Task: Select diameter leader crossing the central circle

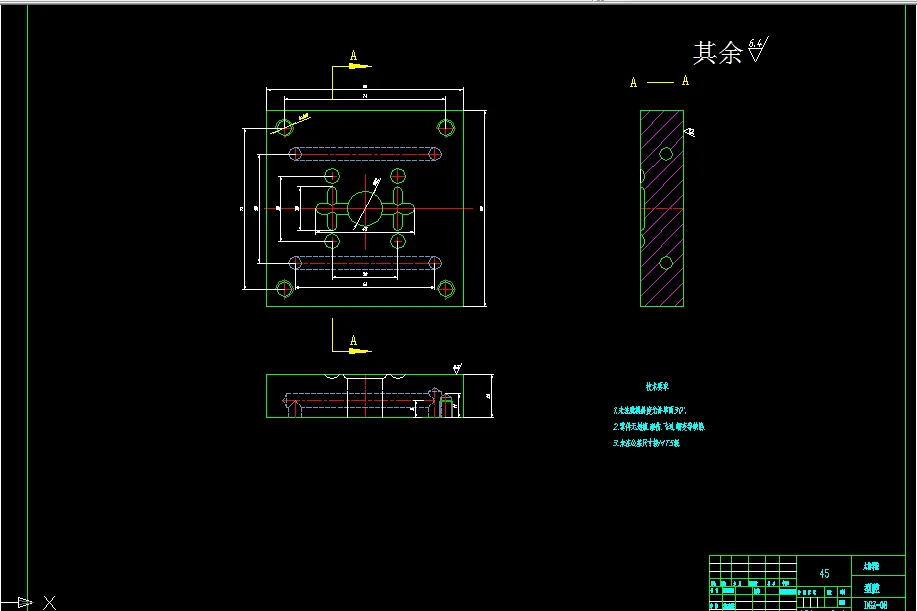Action: (367, 205)
